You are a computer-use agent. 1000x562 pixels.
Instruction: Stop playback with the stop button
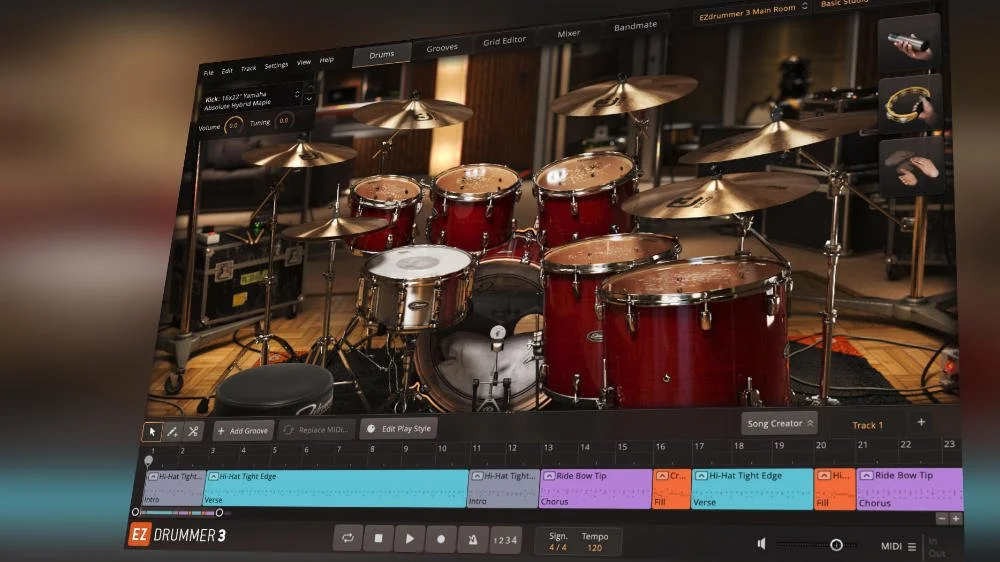point(378,538)
